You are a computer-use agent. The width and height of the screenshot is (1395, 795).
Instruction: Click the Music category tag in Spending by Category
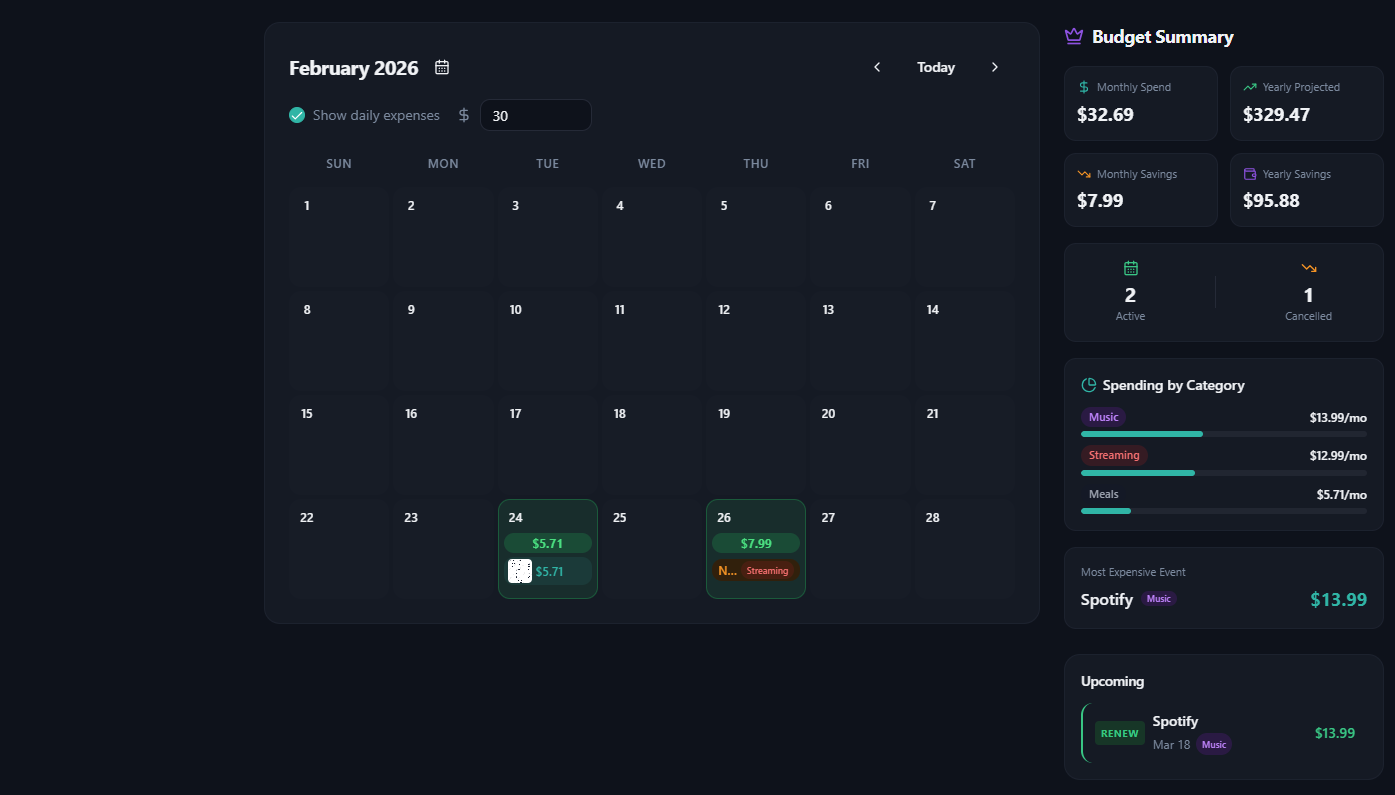[x=1104, y=417]
